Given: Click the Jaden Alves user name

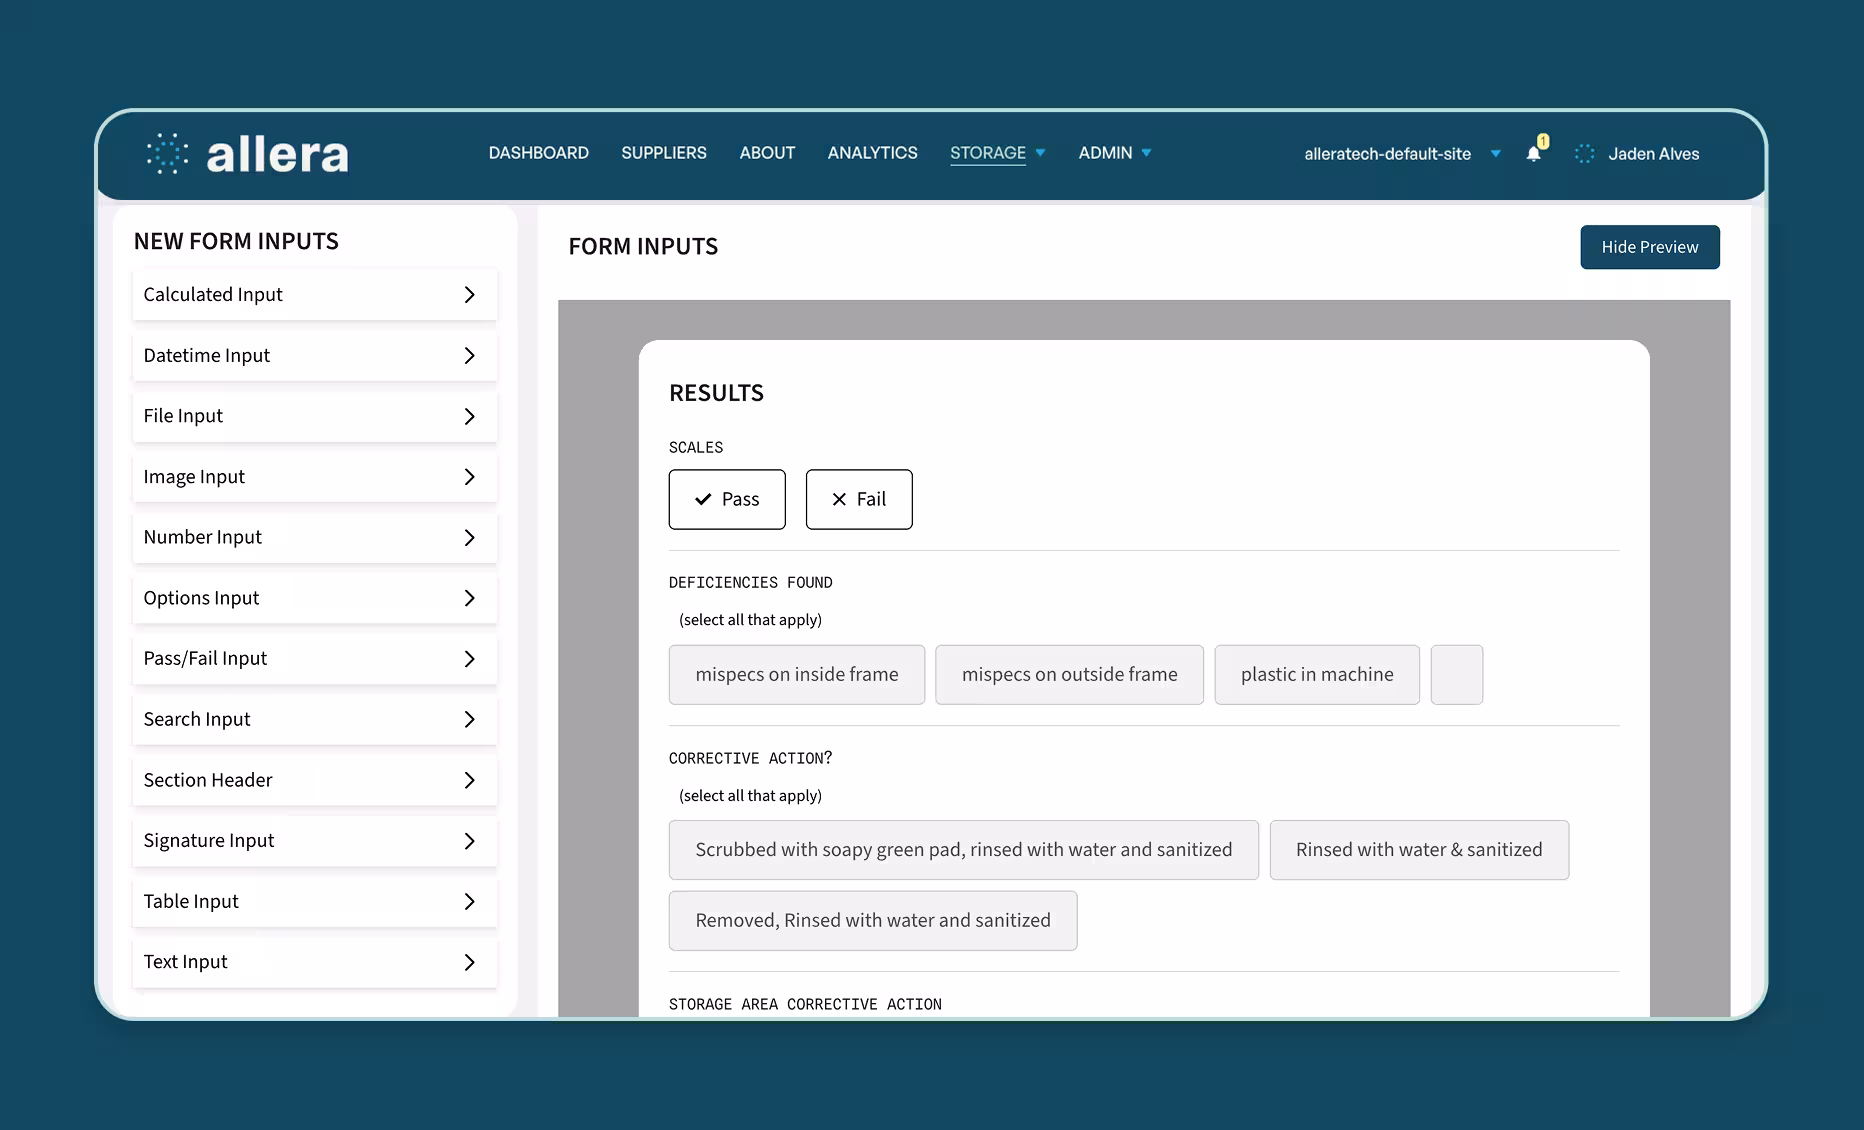Looking at the screenshot, I should [x=1654, y=154].
